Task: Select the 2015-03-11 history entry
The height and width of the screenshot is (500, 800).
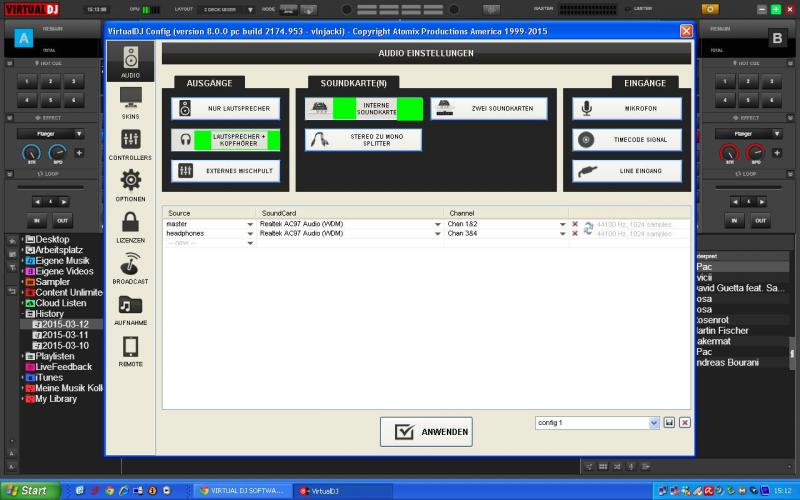Action: pyautogui.click(x=65, y=334)
